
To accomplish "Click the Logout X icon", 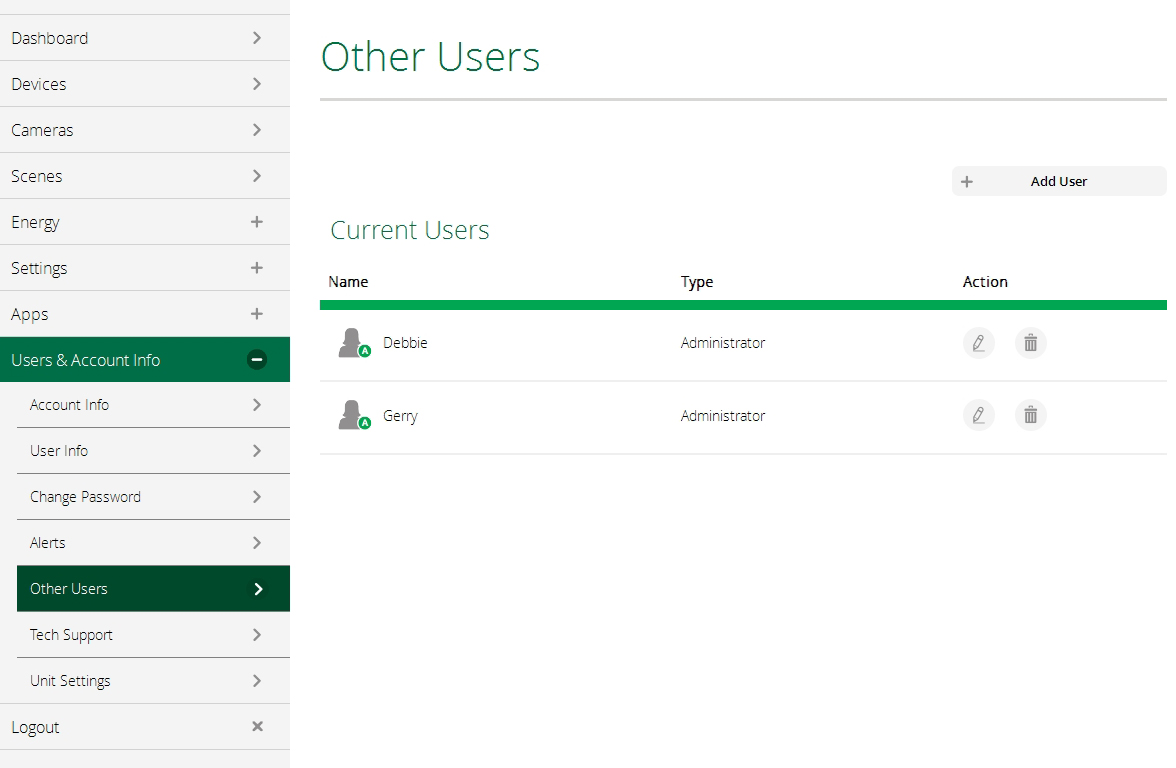I will [257, 727].
